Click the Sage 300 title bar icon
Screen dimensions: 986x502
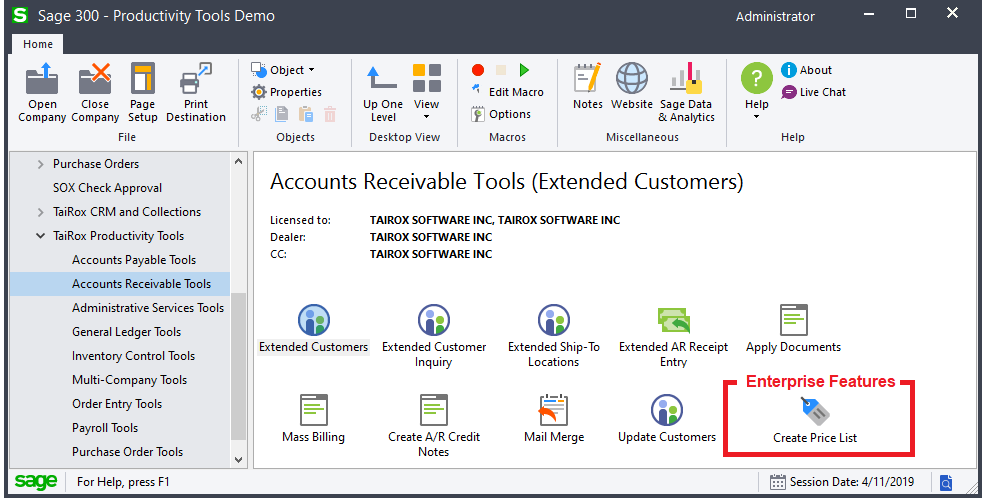tap(20, 15)
